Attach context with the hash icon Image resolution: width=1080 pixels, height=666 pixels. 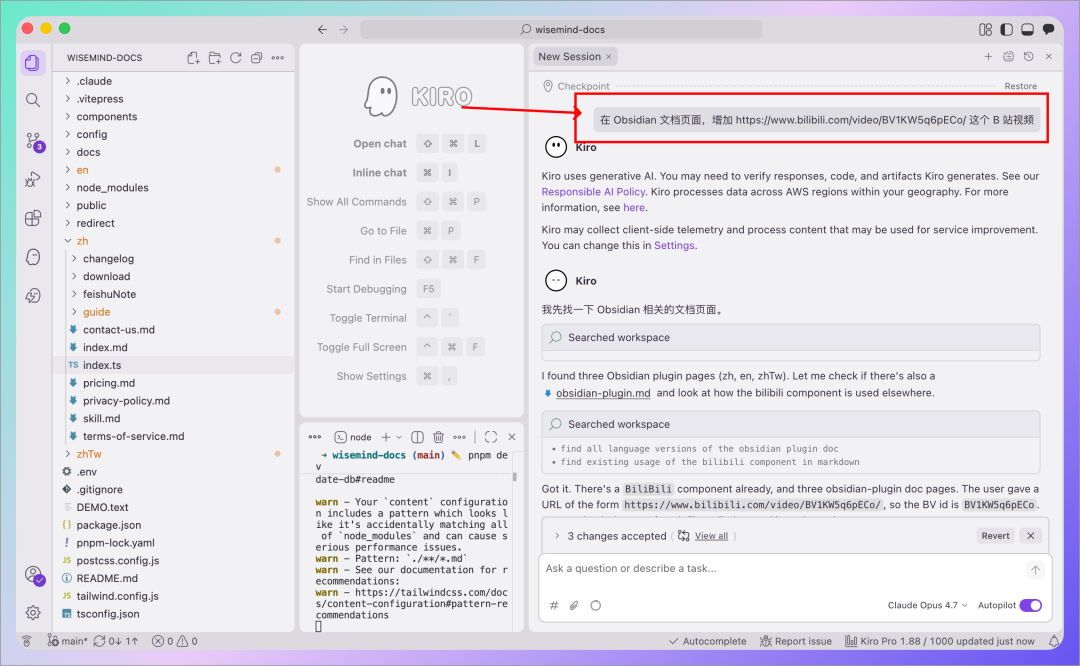tap(554, 605)
